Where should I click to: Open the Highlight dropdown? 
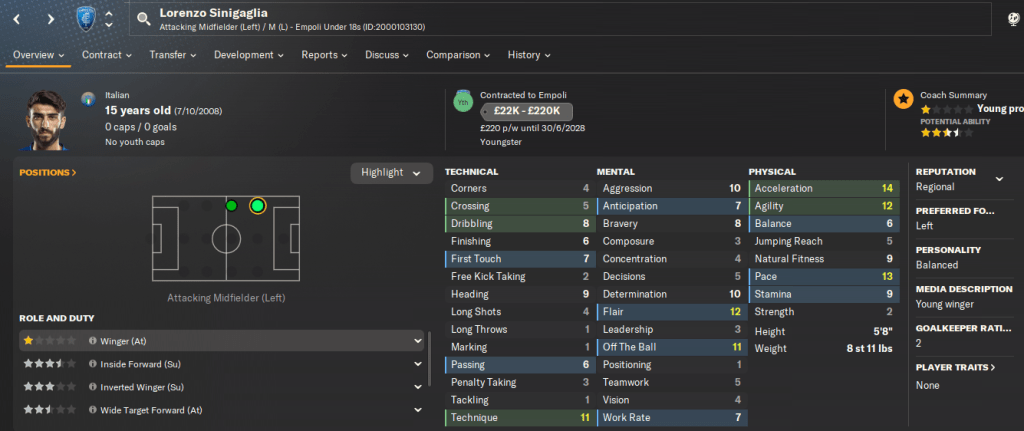(391, 173)
